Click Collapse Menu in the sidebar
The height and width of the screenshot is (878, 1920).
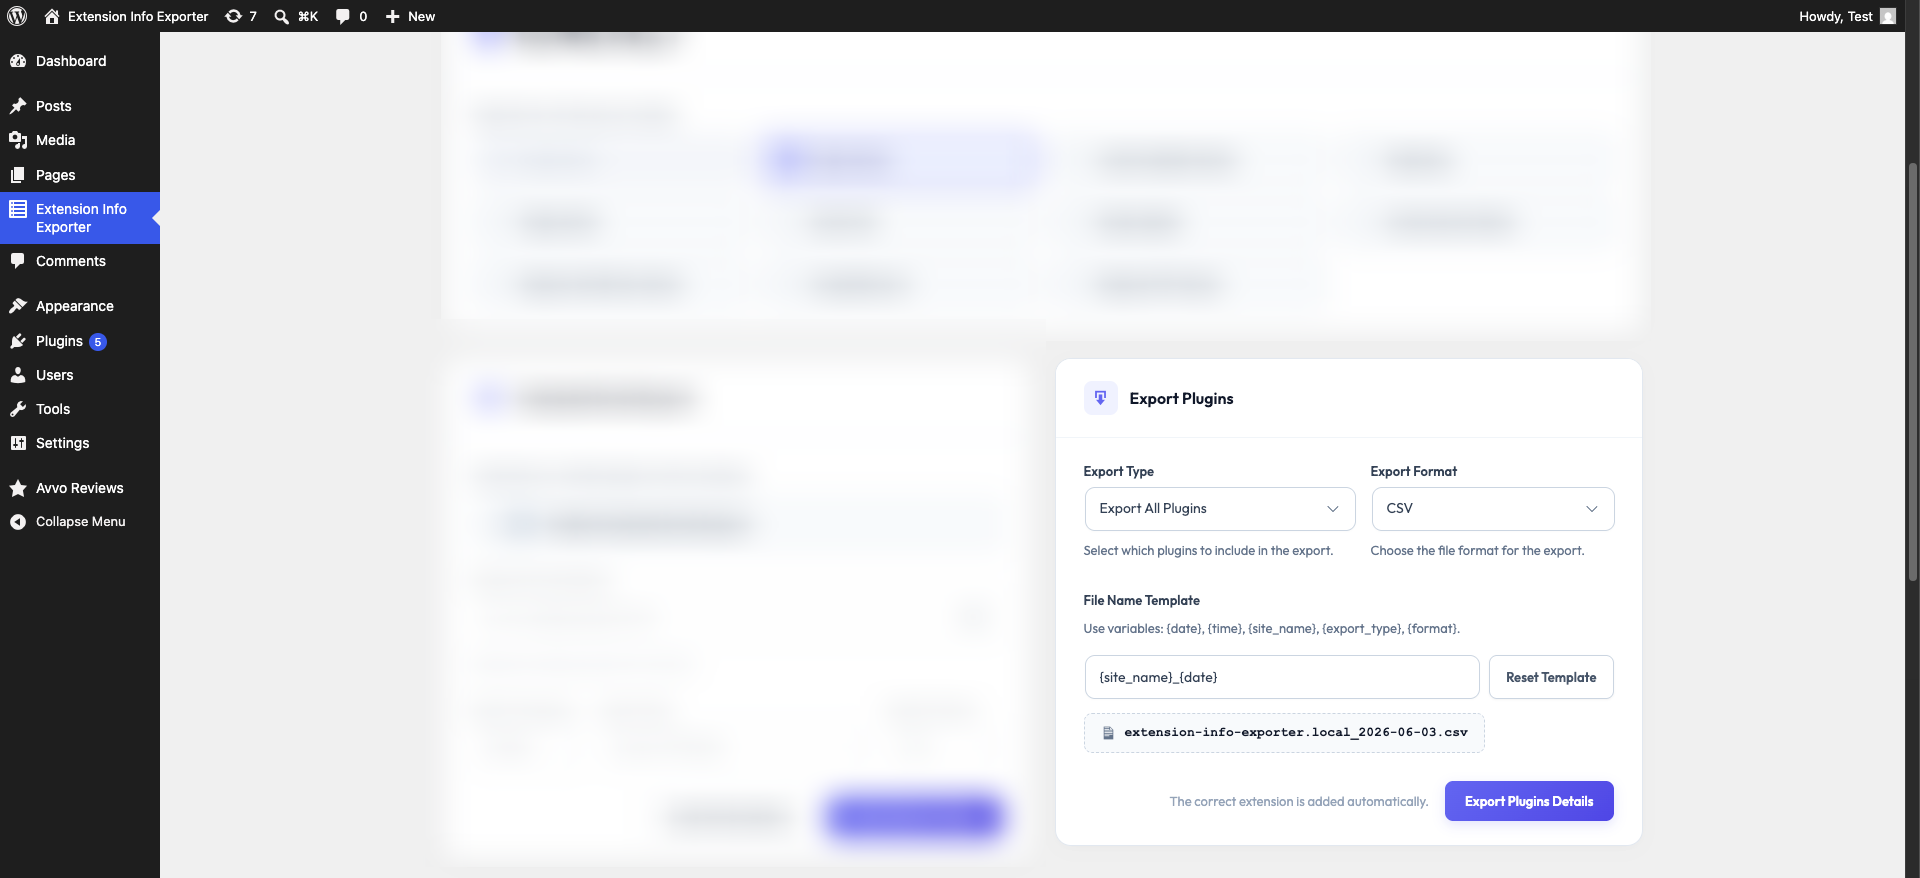(80, 522)
